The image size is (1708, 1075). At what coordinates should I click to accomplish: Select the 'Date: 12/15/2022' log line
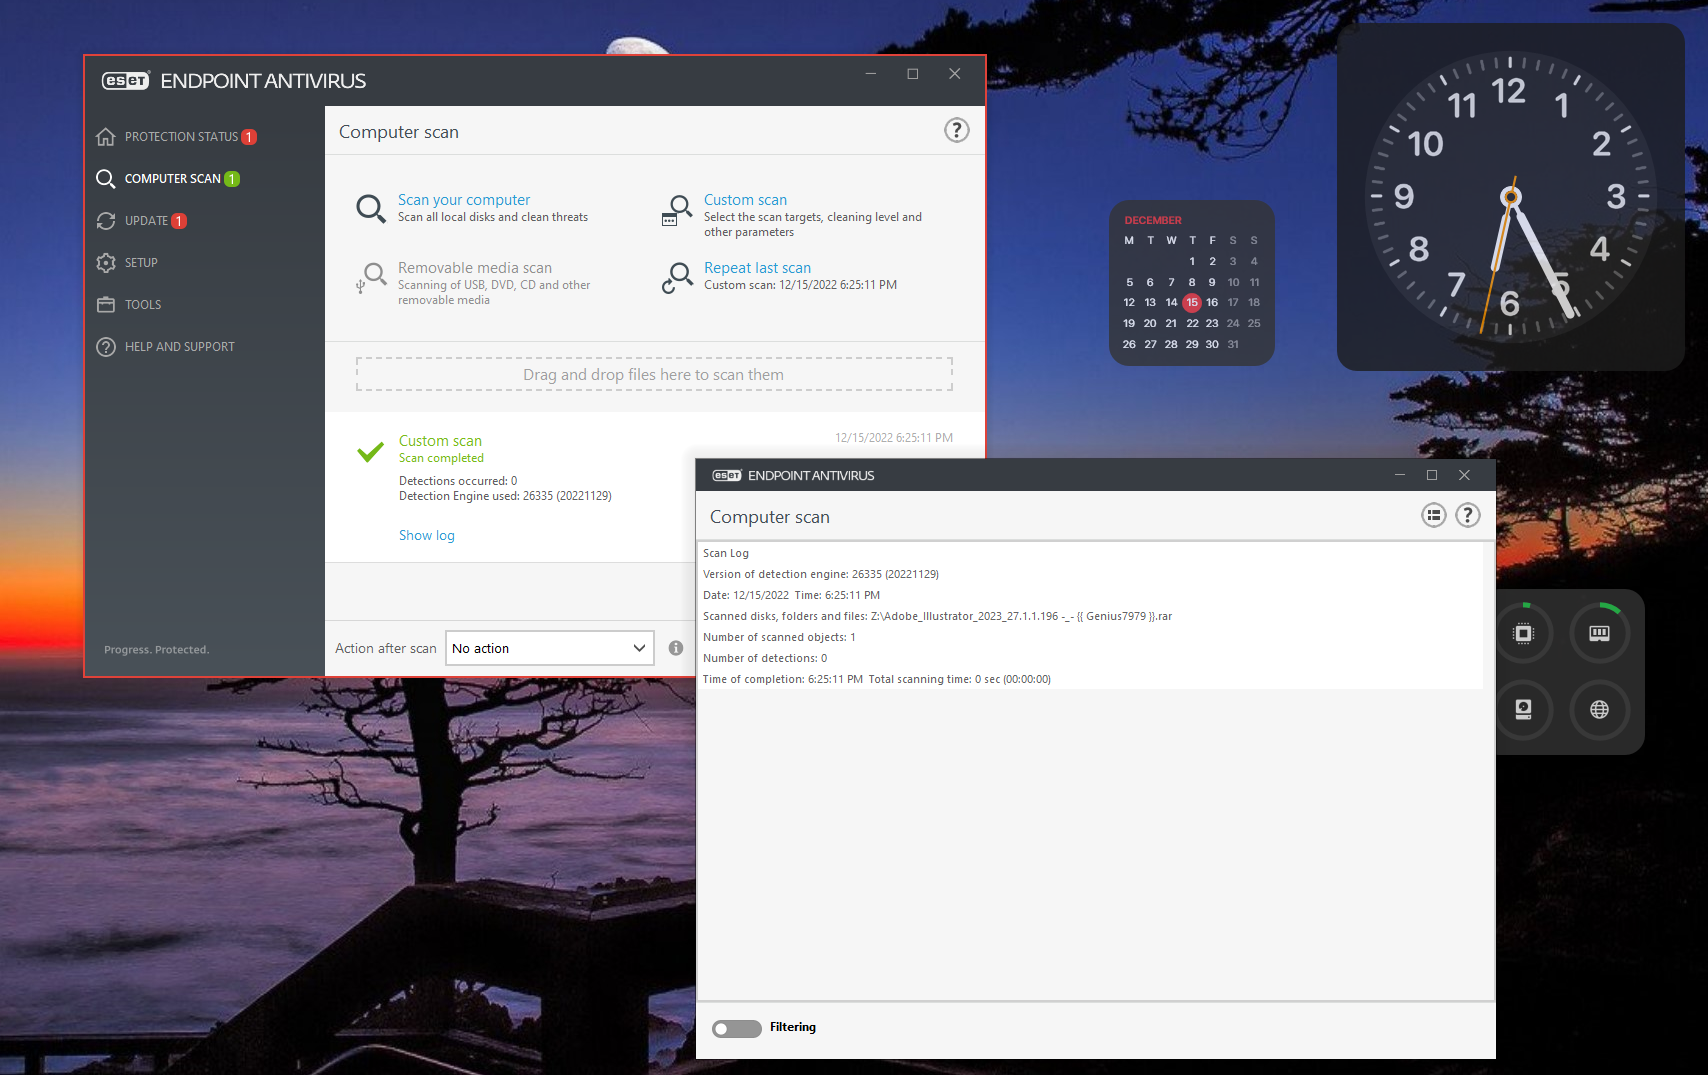(792, 595)
